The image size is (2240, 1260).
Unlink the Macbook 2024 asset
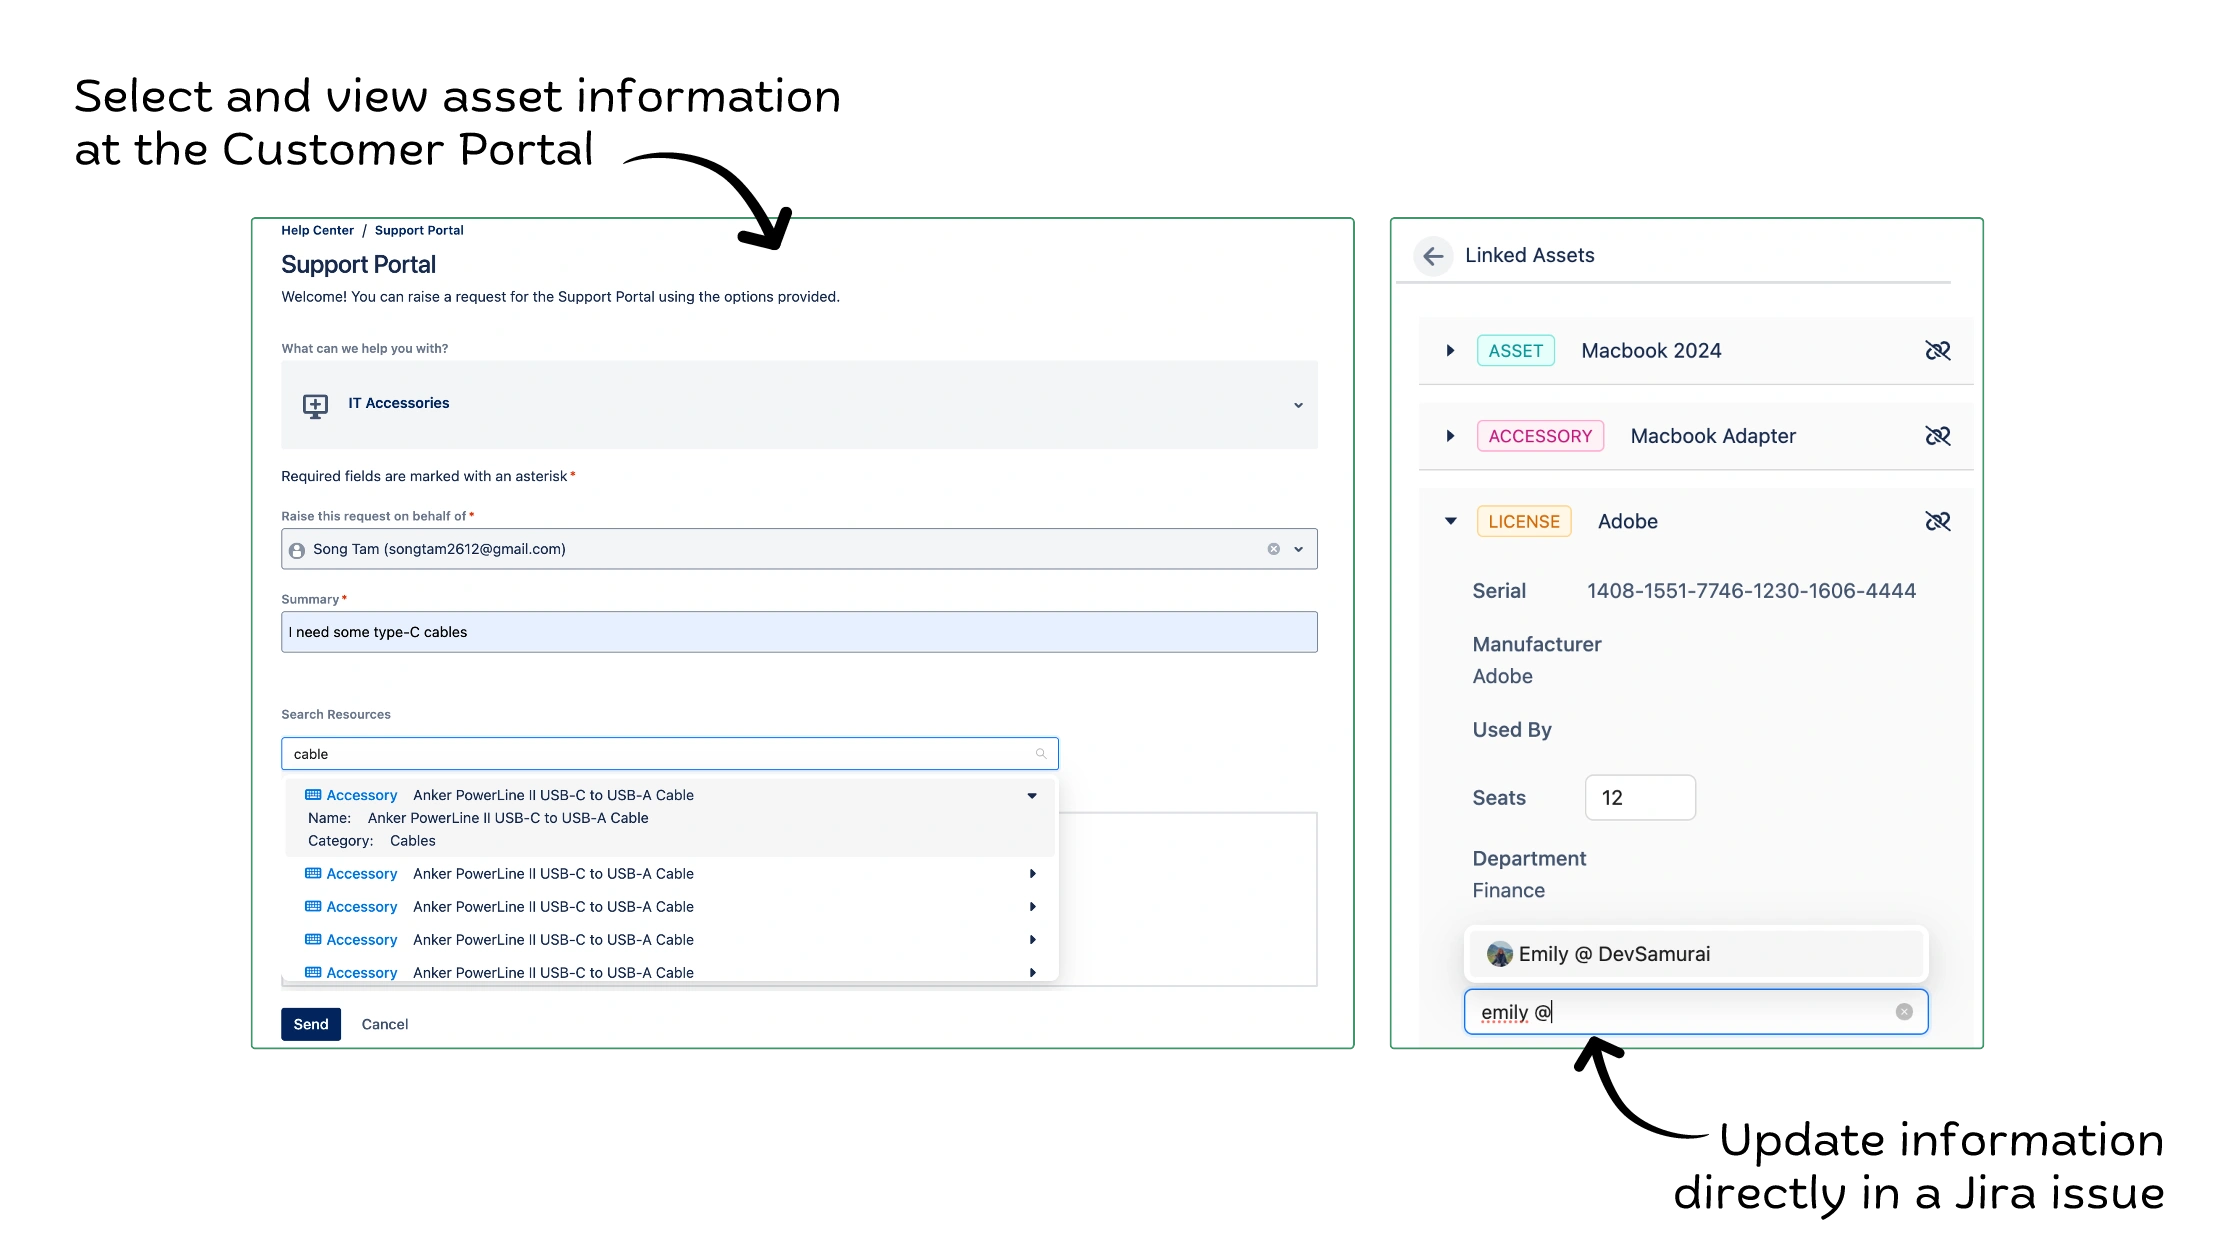[x=1937, y=351]
